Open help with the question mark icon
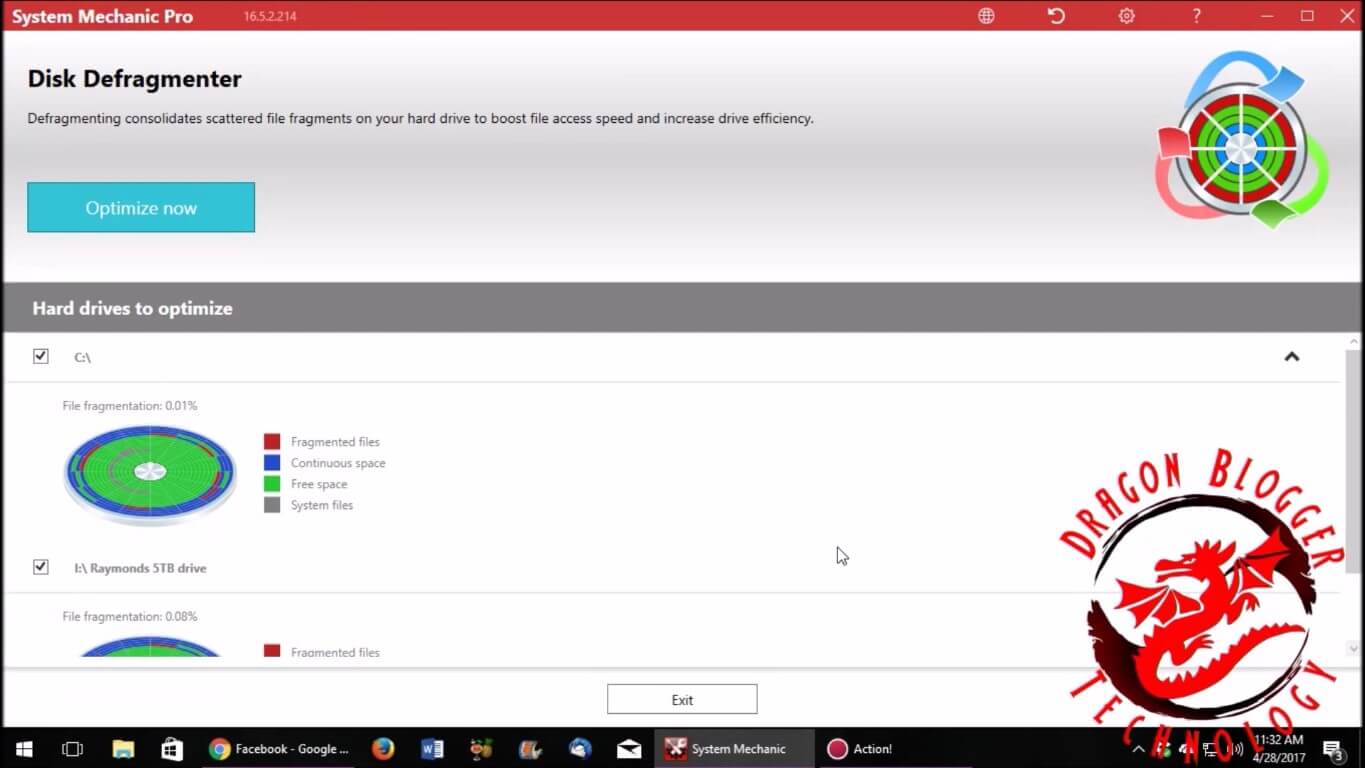The width and height of the screenshot is (1365, 768). coord(1196,16)
